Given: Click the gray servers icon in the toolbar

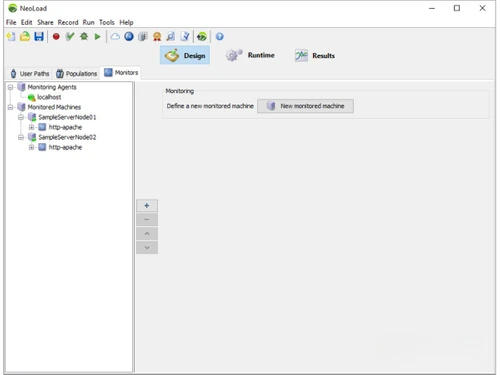Looking at the screenshot, I should click(x=143, y=36).
